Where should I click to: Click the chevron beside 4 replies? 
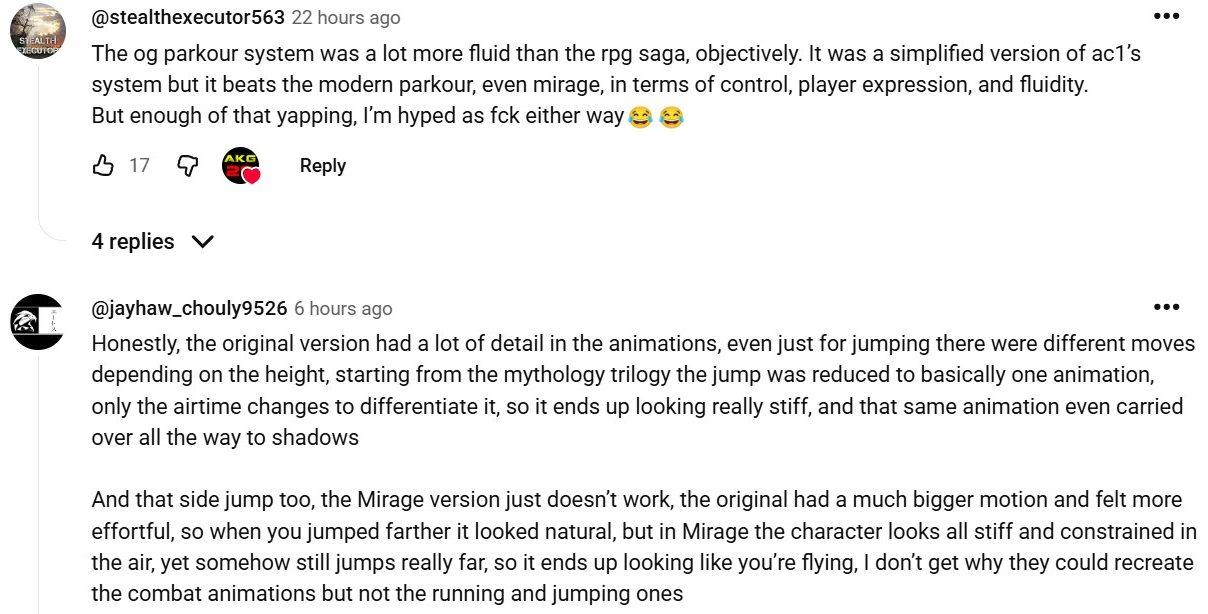tap(202, 242)
